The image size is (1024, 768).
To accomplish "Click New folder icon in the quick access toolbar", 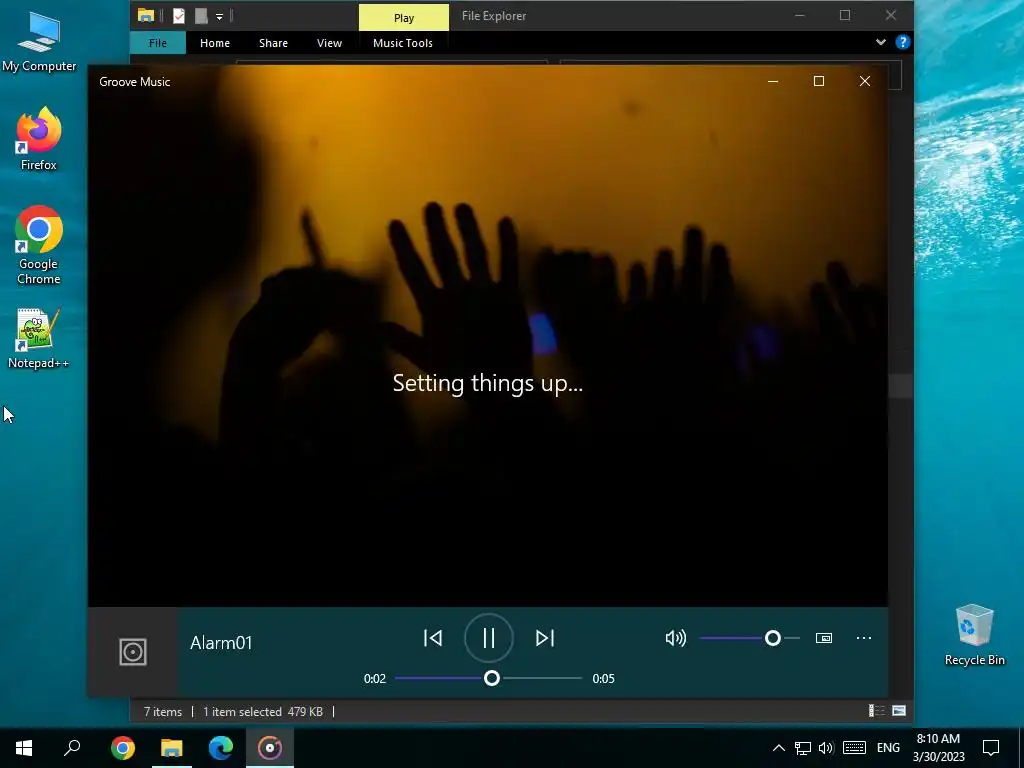I will [201, 16].
